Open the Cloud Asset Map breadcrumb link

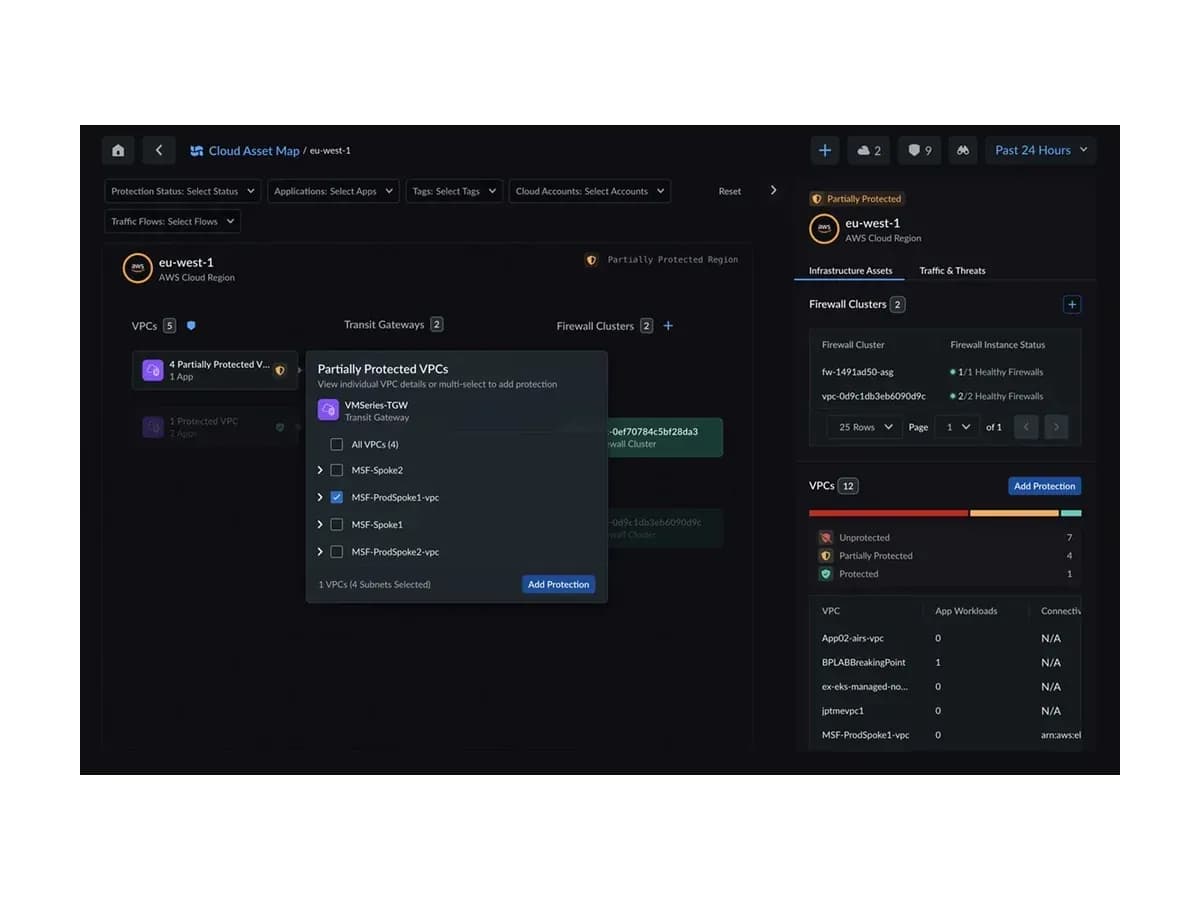point(254,151)
